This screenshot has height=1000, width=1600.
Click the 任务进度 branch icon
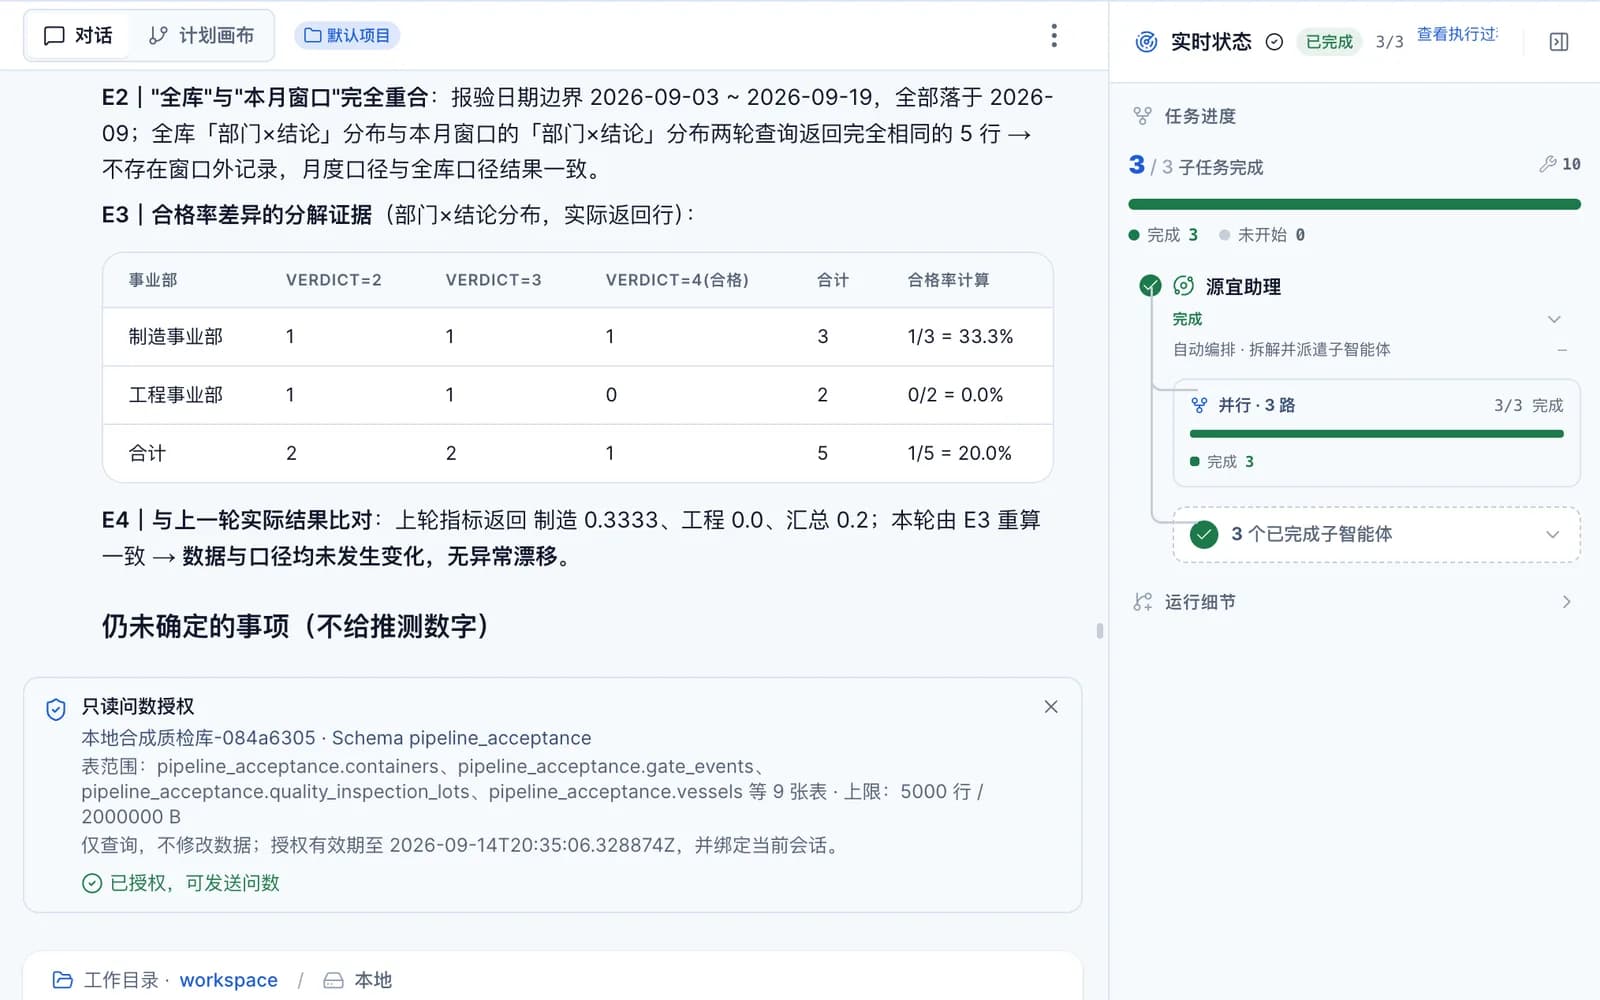(1142, 116)
